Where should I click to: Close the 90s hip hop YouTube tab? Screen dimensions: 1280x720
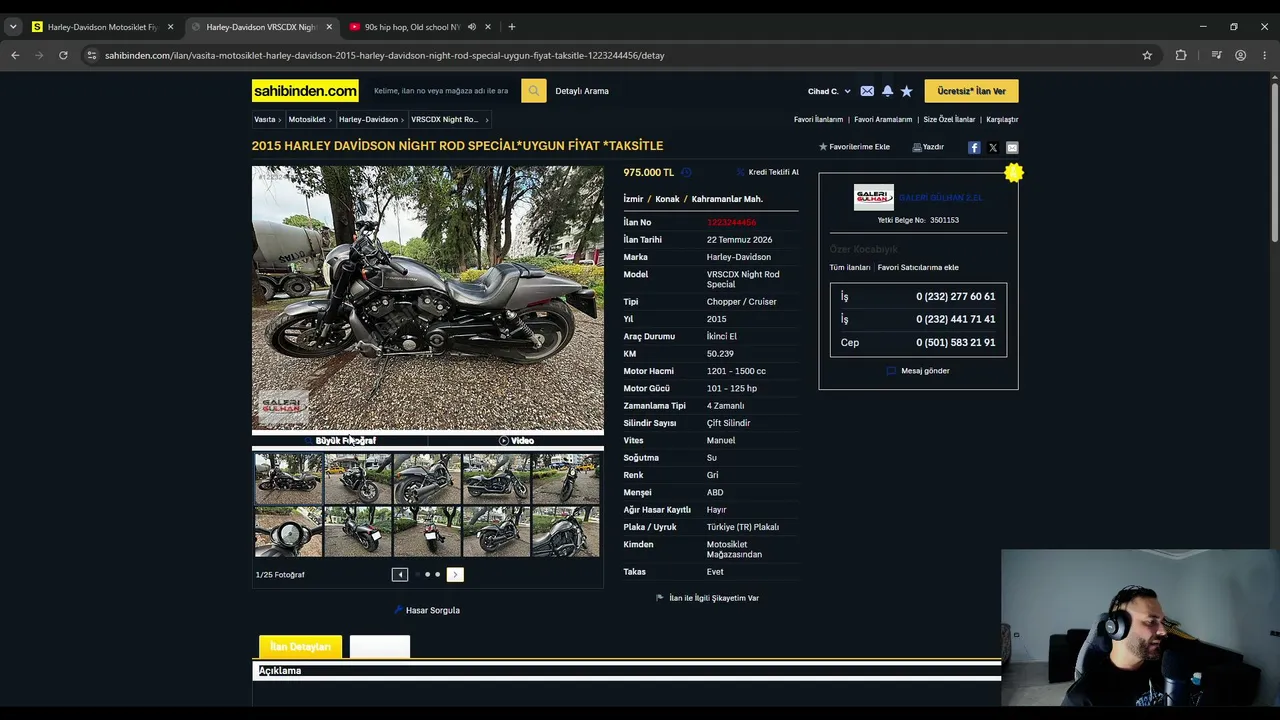(488, 27)
